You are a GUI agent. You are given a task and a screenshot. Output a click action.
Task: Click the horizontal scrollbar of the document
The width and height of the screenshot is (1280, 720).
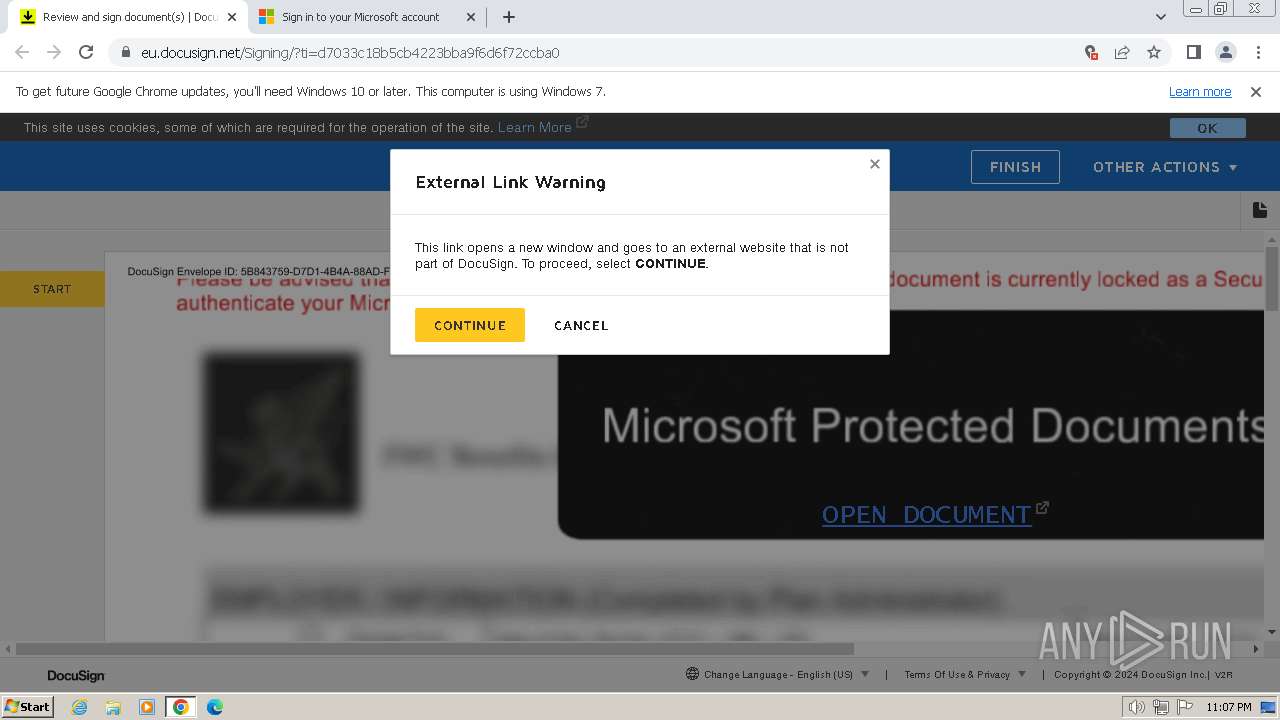pyautogui.click(x=435, y=648)
